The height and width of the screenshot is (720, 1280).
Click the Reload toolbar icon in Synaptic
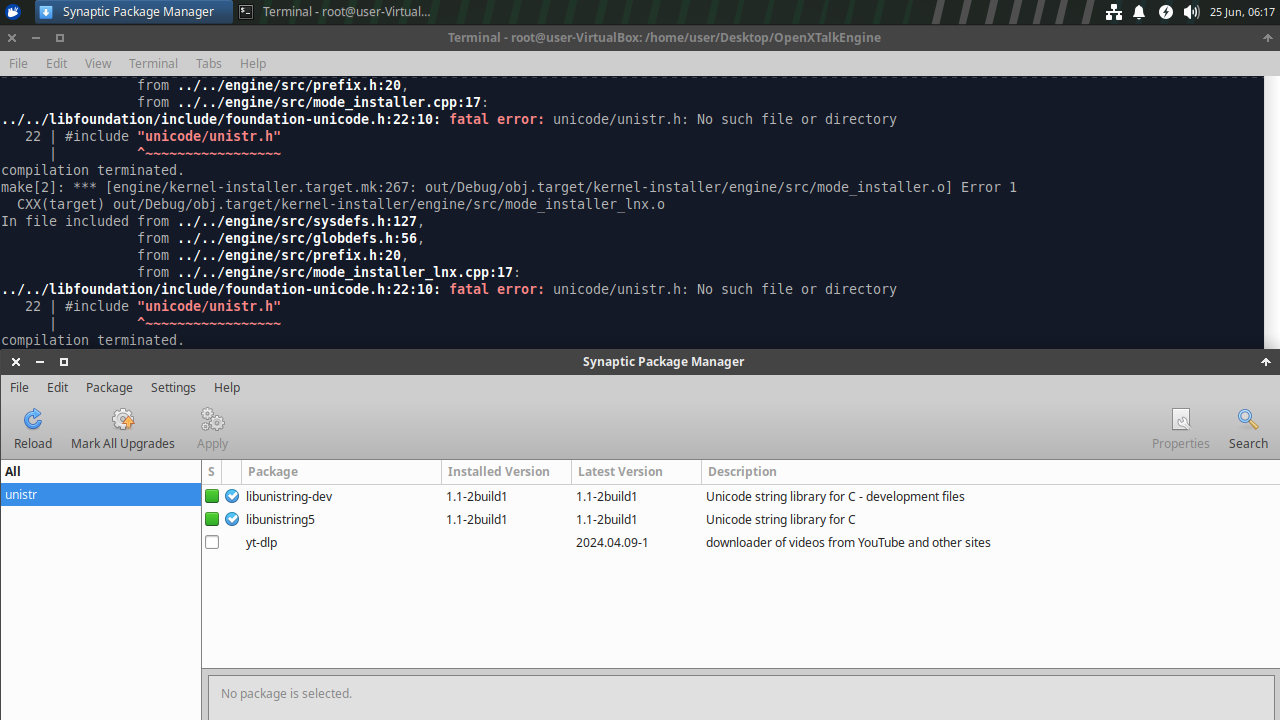(33, 429)
